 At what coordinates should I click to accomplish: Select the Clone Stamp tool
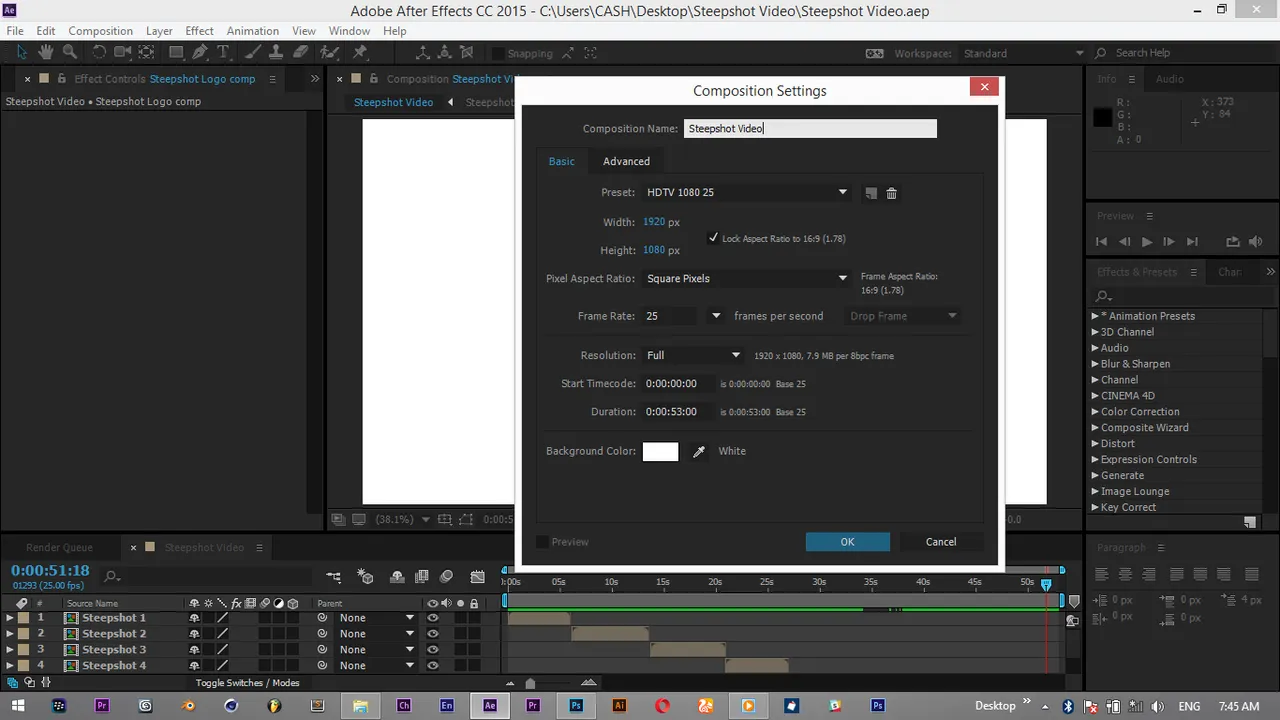278,53
